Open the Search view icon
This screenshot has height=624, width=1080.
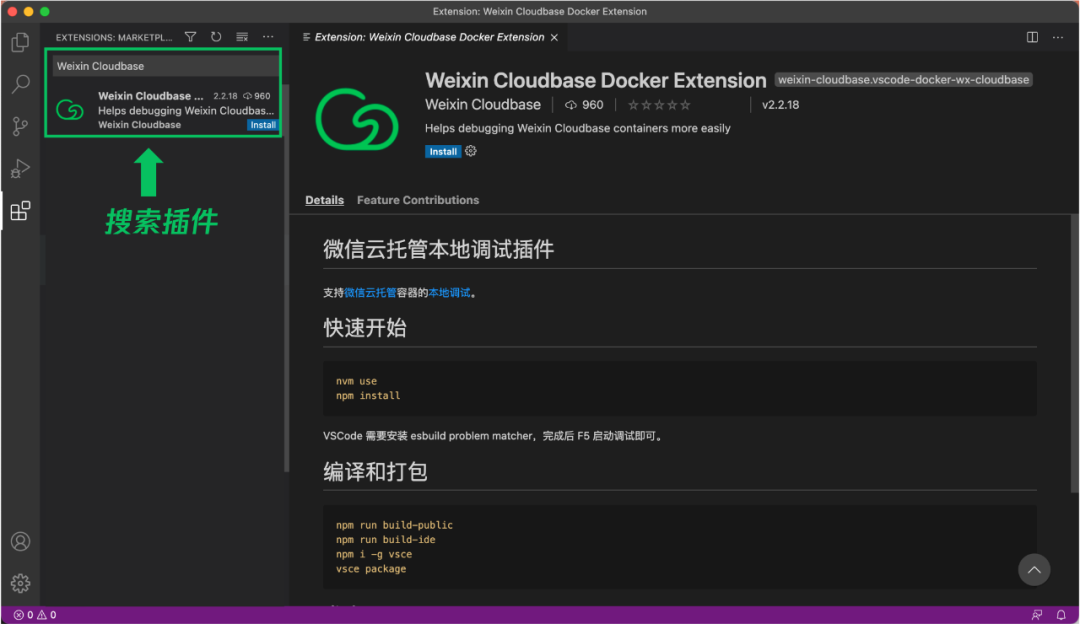pyautogui.click(x=21, y=84)
